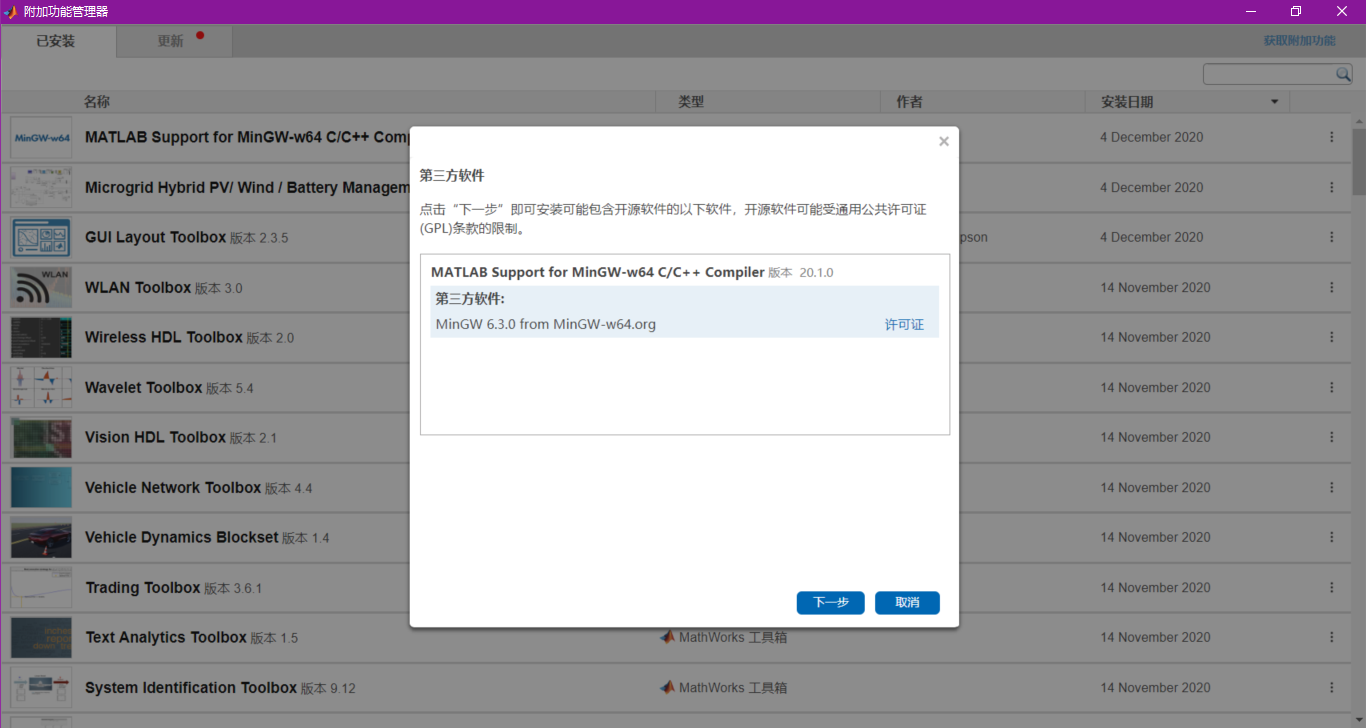Viewport: 1366px width, 728px height.
Task: Click the WLAN Toolbox thumbnail
Action: (x=41, y=287)
